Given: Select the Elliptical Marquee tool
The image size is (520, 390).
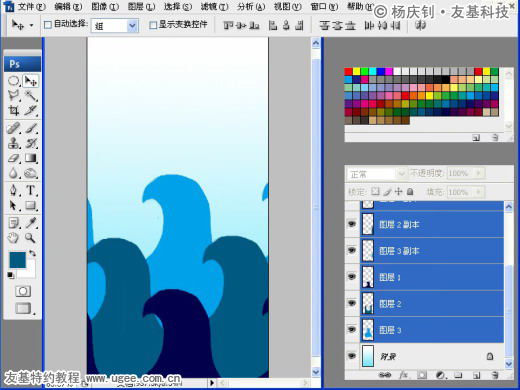Looking at the screenshot, I should [14, 81].
